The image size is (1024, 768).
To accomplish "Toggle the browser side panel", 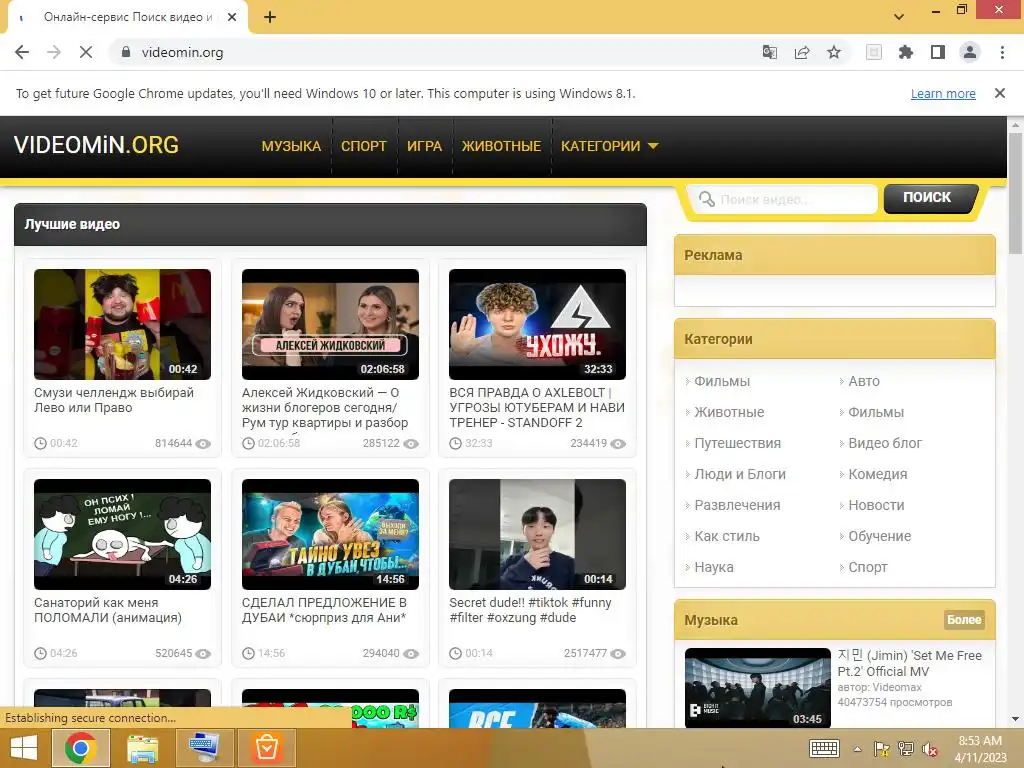I will [x=938, y=52].
